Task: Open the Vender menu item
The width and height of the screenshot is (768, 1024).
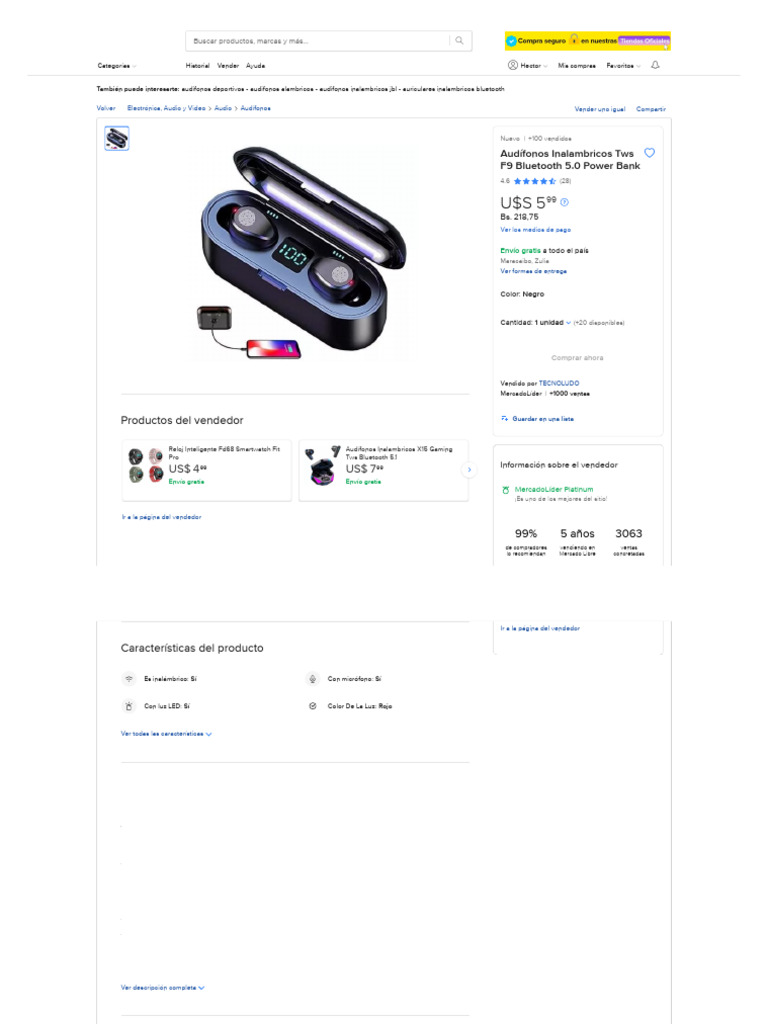Action: tap(228, 66)
